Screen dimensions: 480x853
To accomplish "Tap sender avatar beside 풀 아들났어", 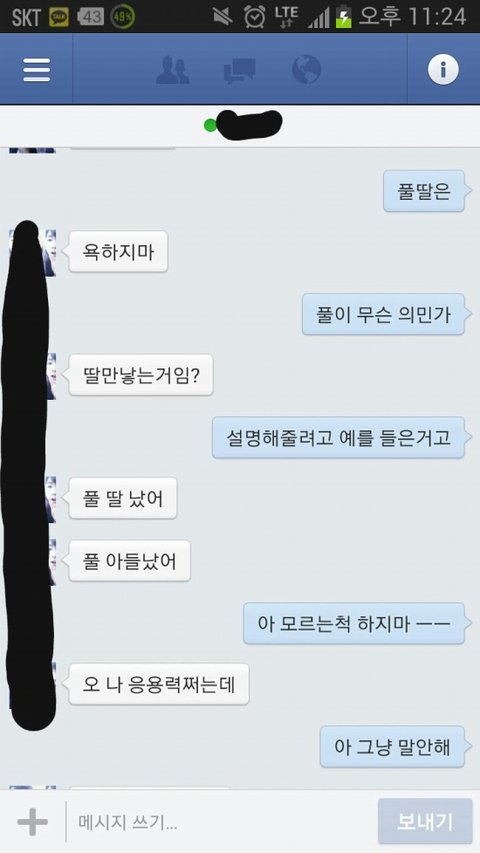I will point(51,562).
